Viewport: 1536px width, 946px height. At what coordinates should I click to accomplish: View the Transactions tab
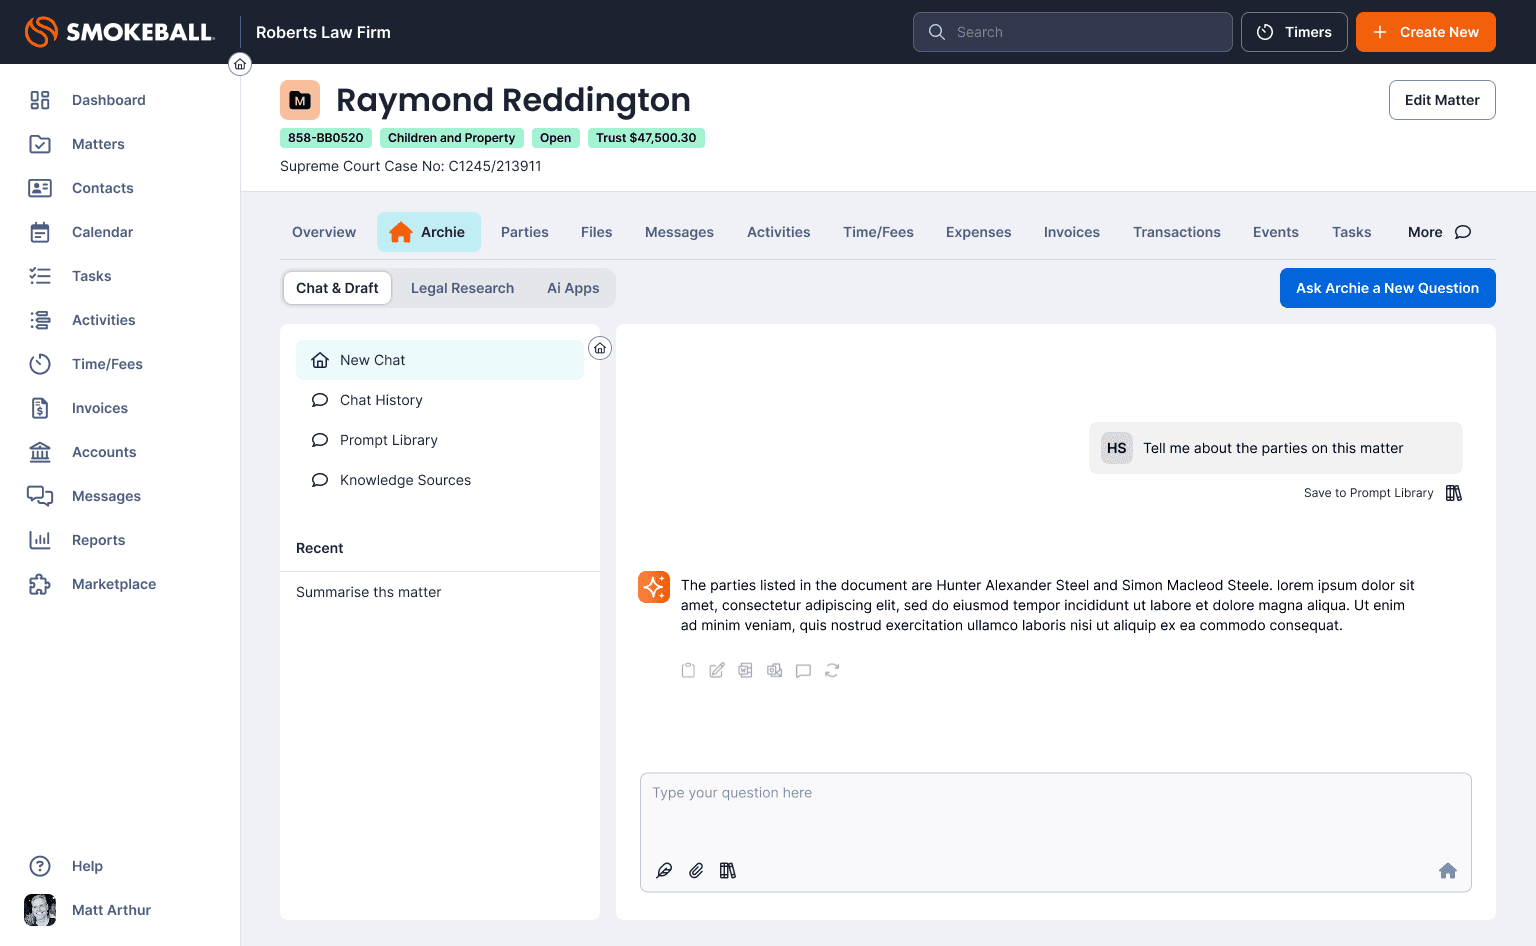pos(1177,232)
